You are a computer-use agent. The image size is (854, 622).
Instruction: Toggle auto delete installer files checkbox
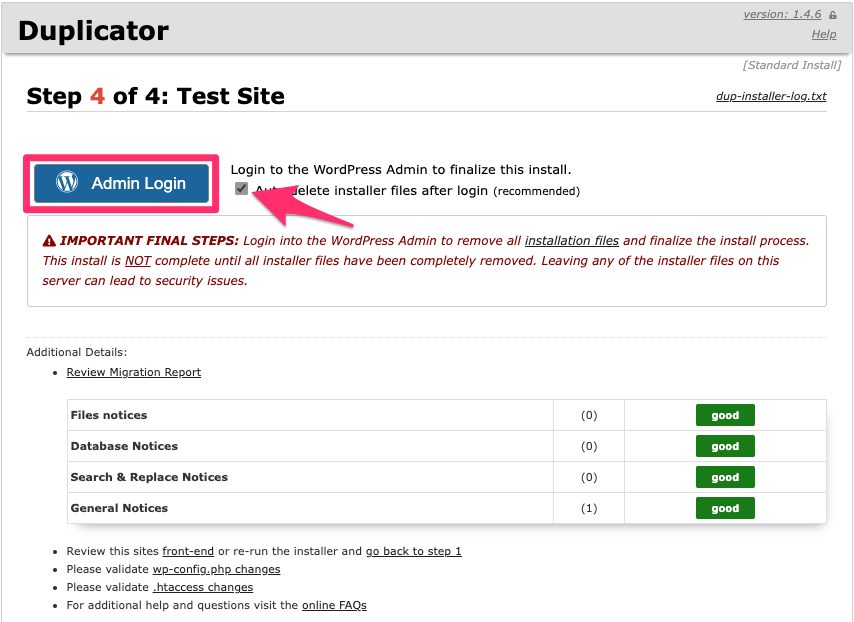pyautogui.click(x=241, y=188)
